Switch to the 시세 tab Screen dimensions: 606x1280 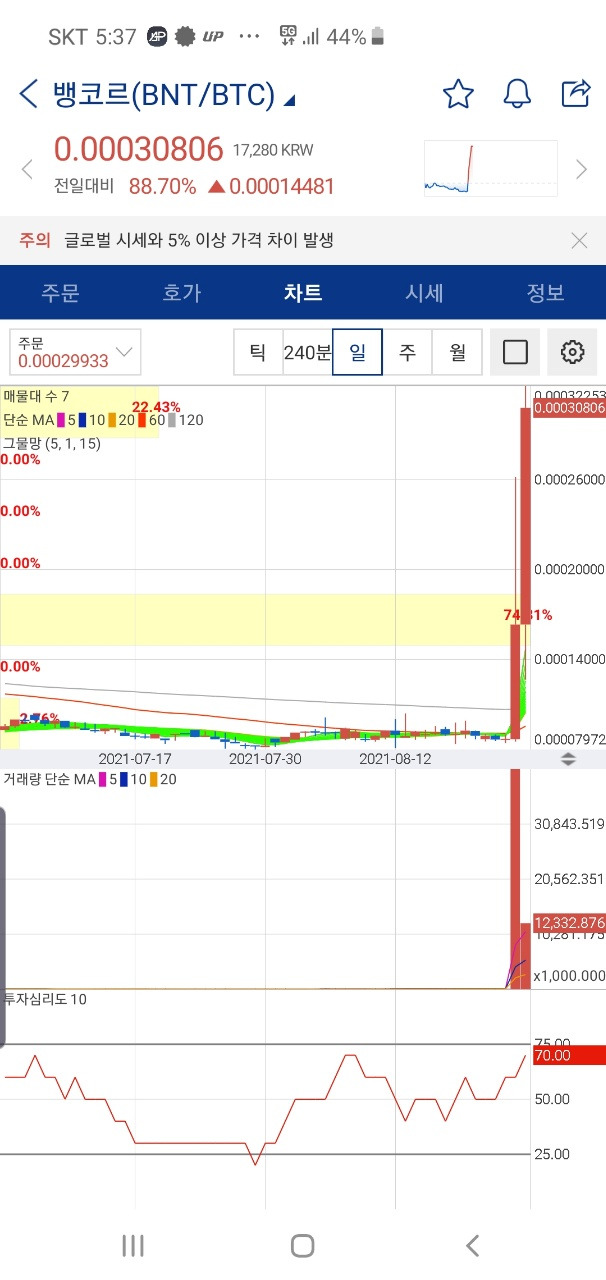pyautogui.click(x=424, y=293)
